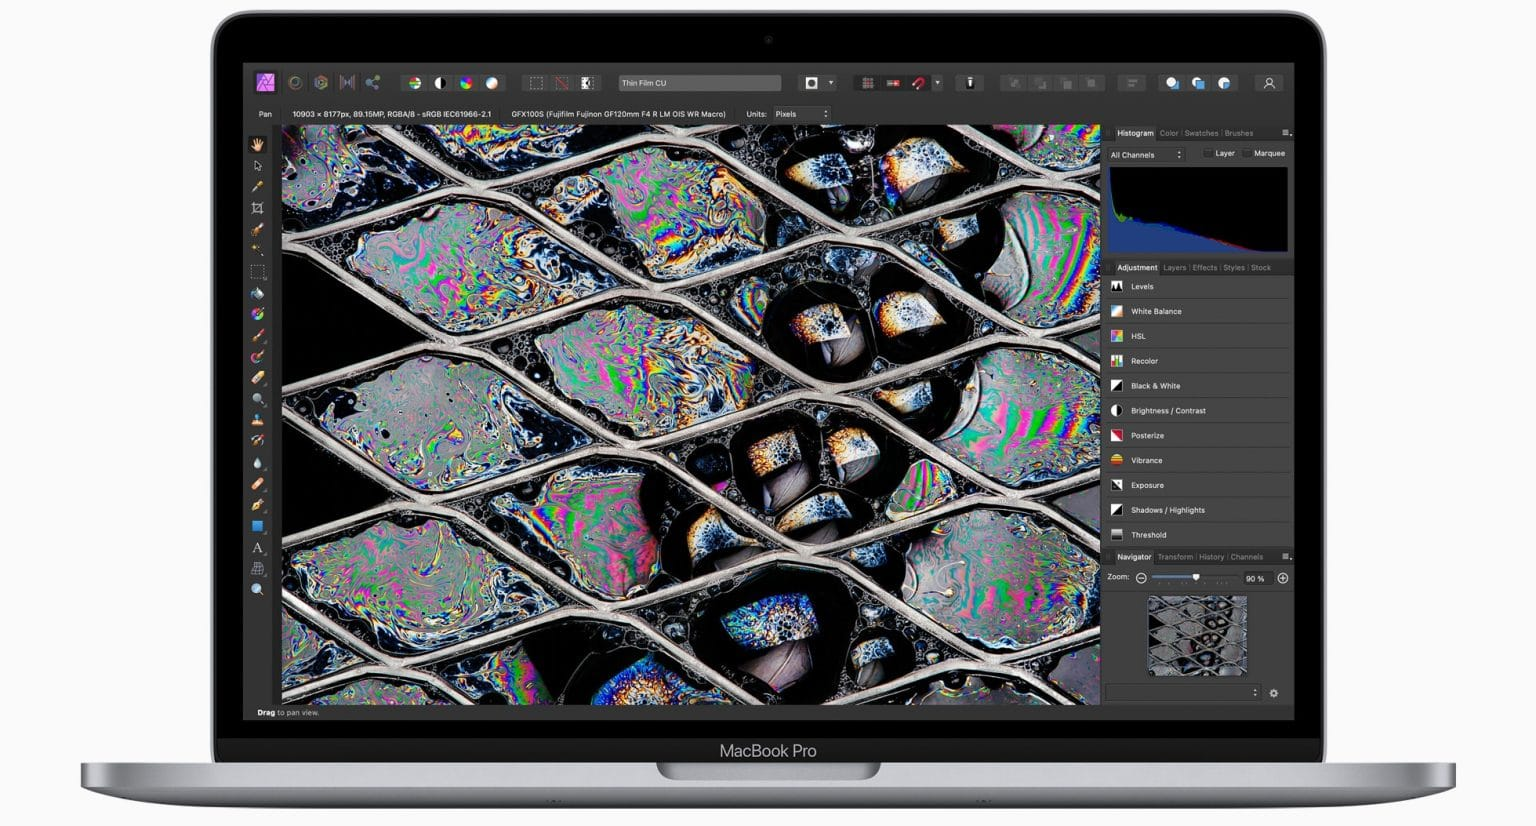
Task: Switch to the Layers tab
Action: pos(1174,268)
